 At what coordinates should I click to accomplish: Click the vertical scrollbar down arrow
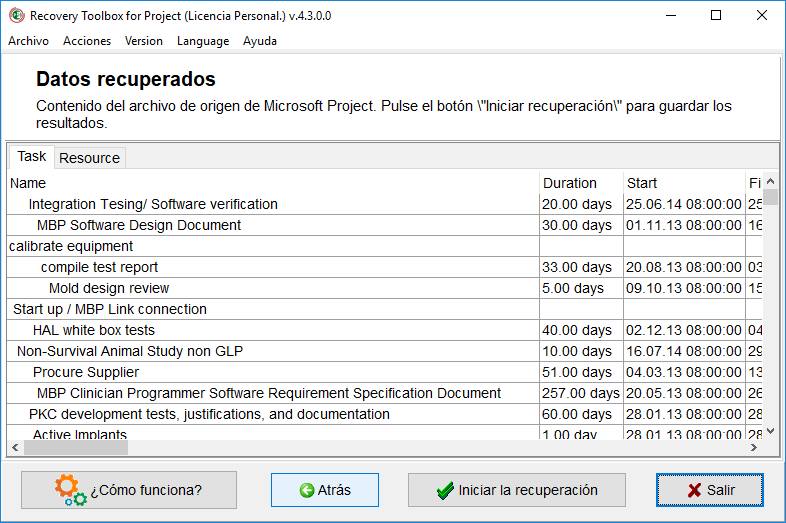click(770, 431)
